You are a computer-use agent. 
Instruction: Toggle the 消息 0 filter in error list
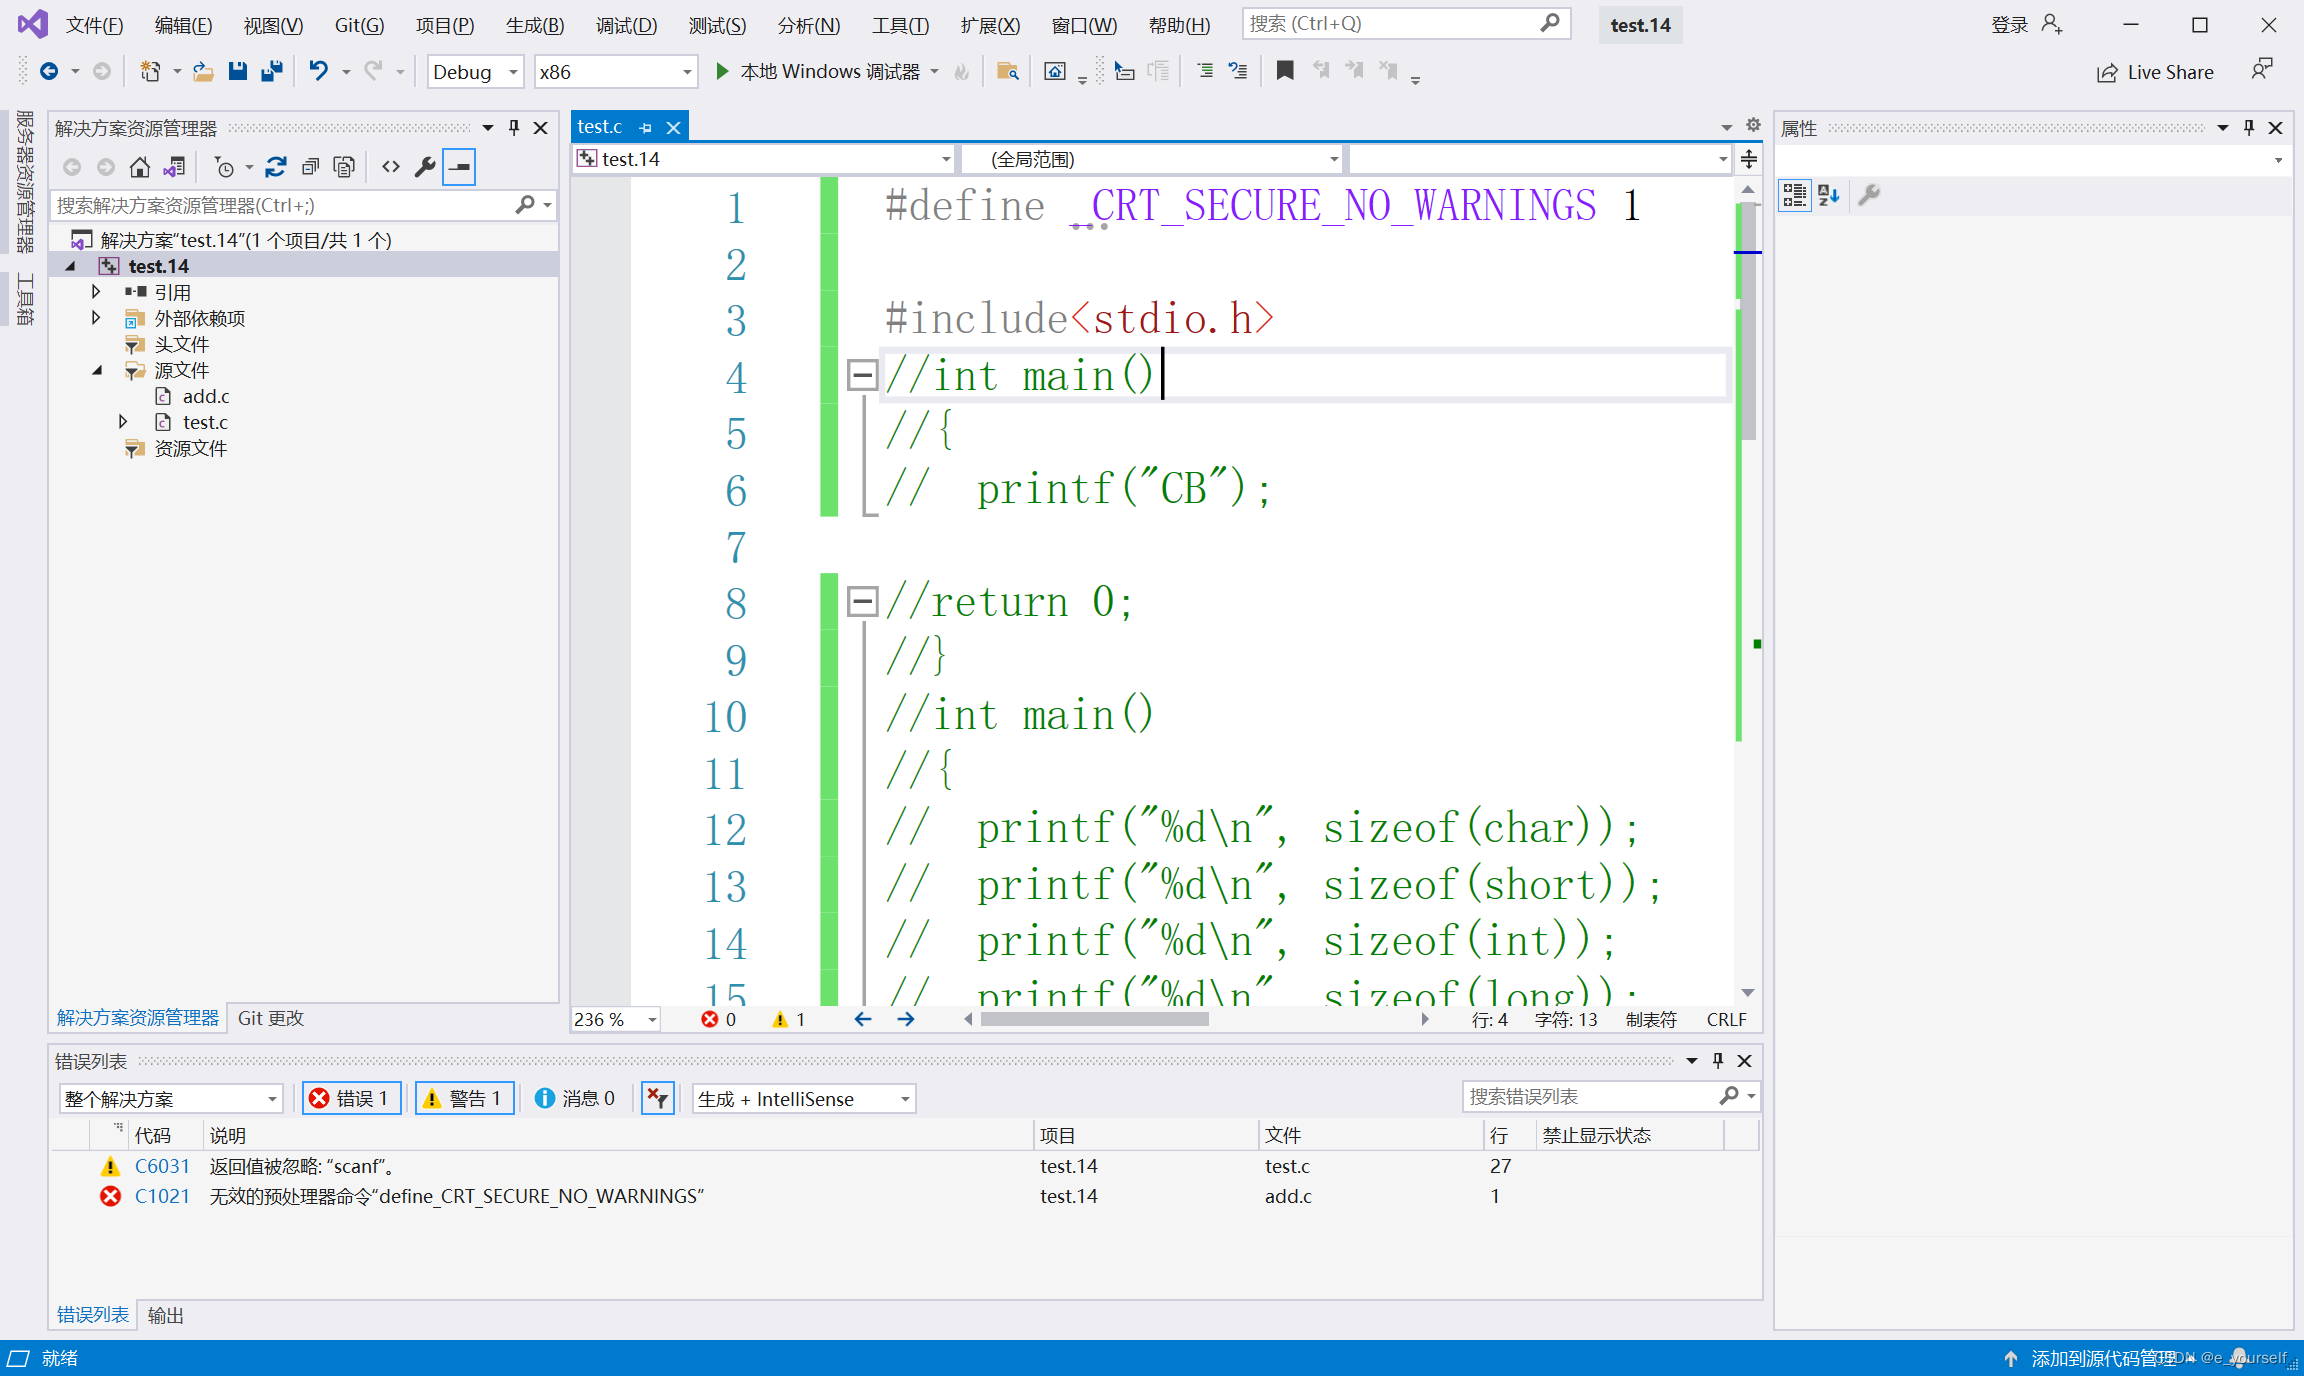(577, 1098)
